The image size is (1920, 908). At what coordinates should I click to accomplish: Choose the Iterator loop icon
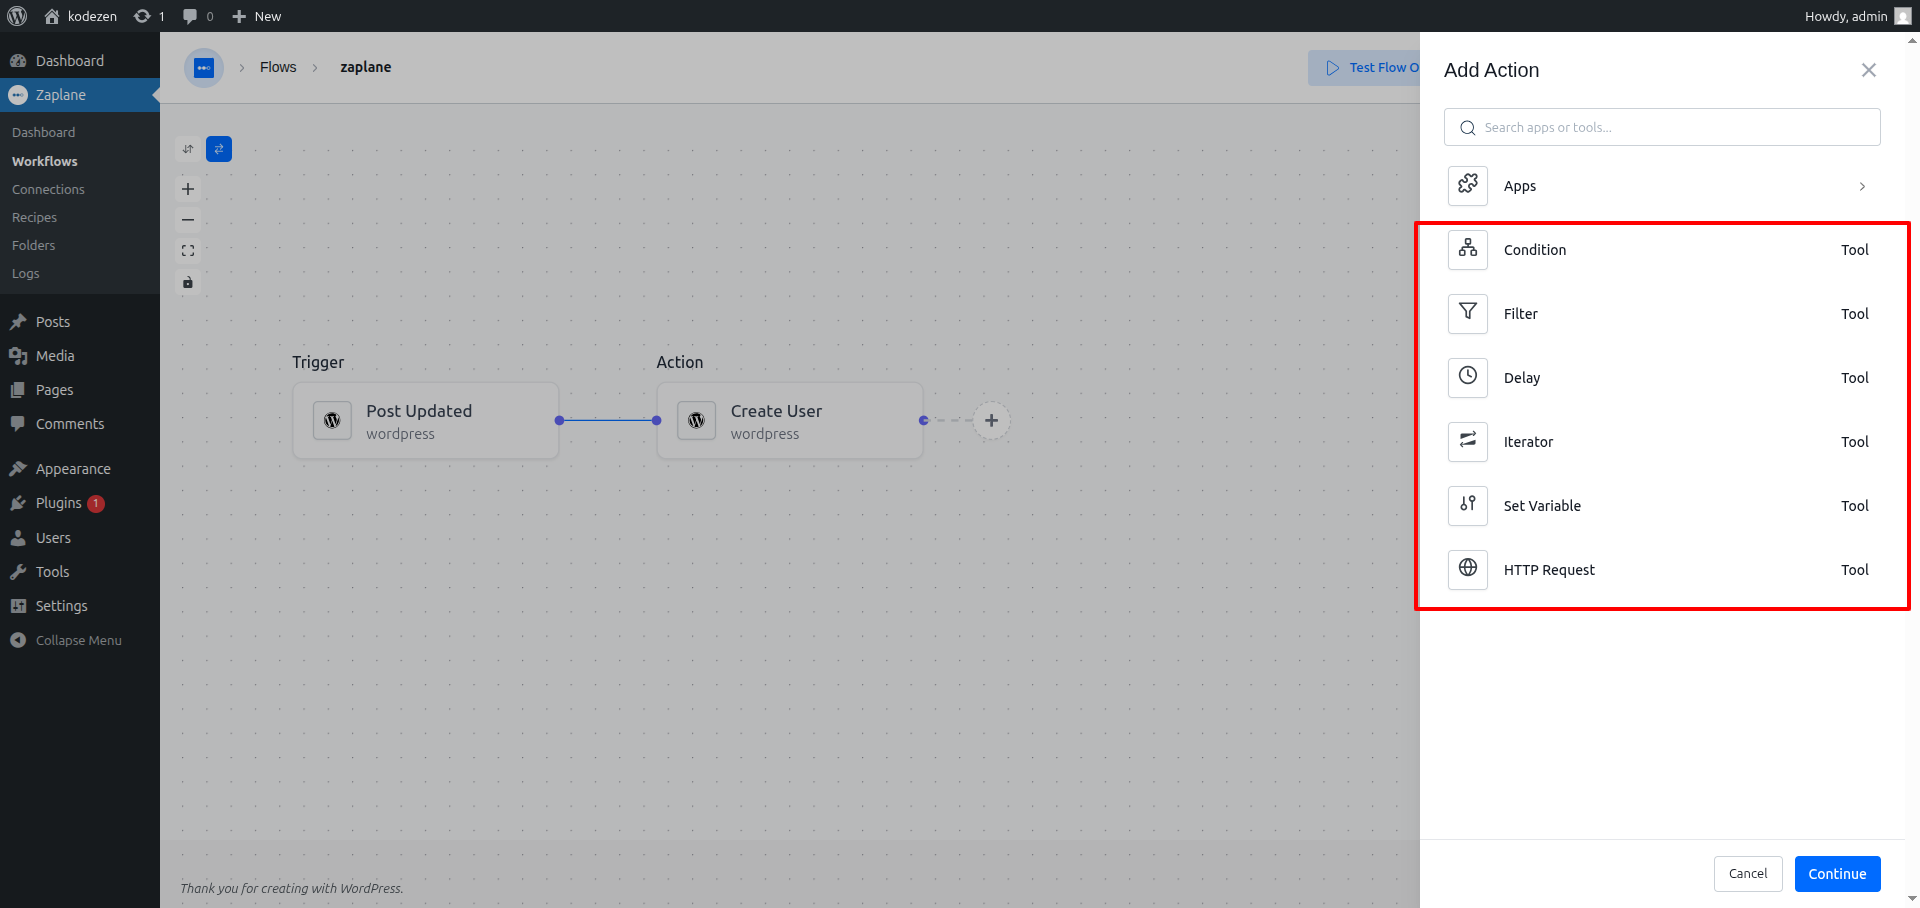tap(1468, 441)
